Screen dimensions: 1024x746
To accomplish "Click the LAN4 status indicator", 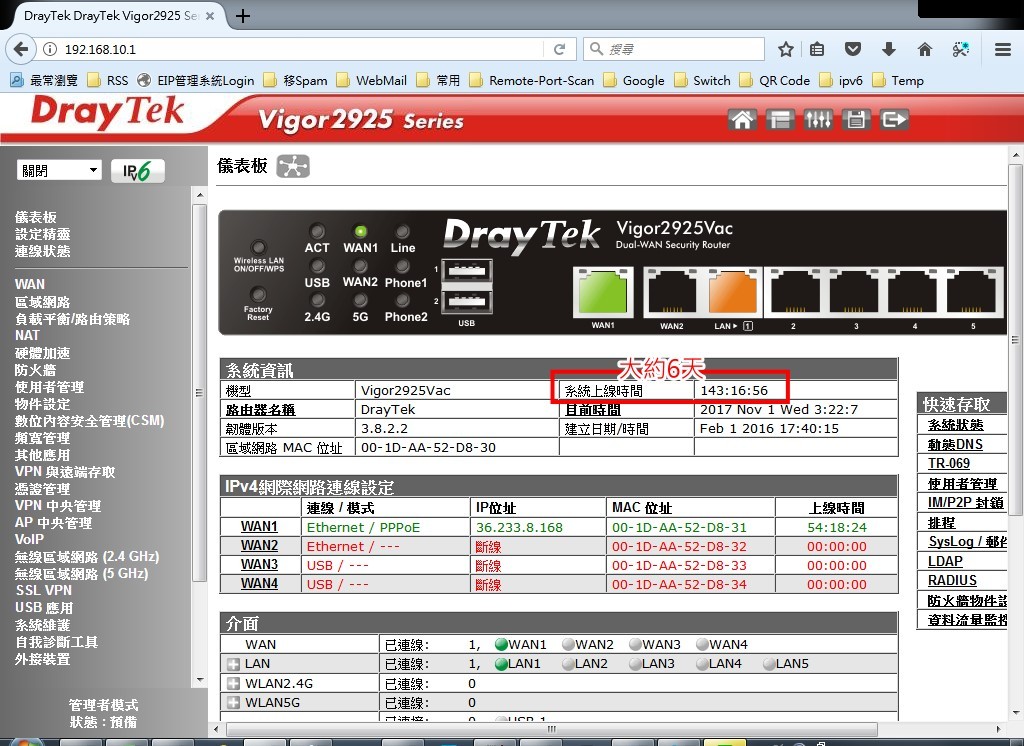I will [702, 664].
